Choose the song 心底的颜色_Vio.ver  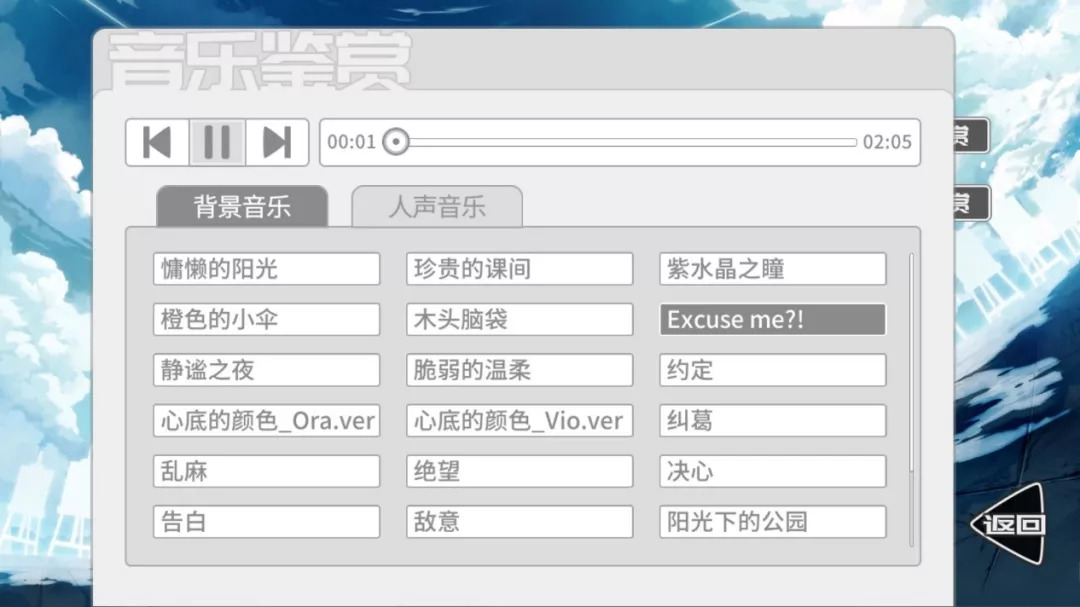click(519, 420)
